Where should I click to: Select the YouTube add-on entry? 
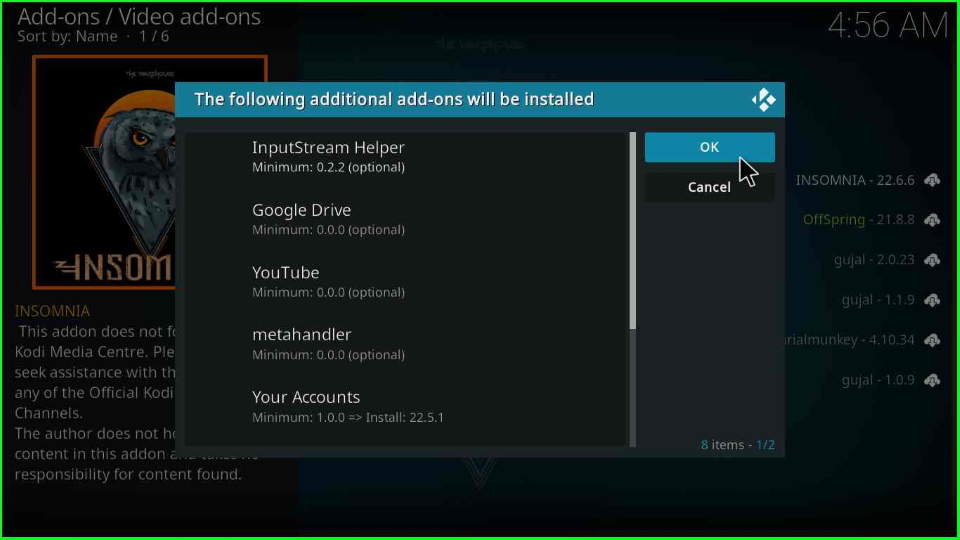point(407,282)
